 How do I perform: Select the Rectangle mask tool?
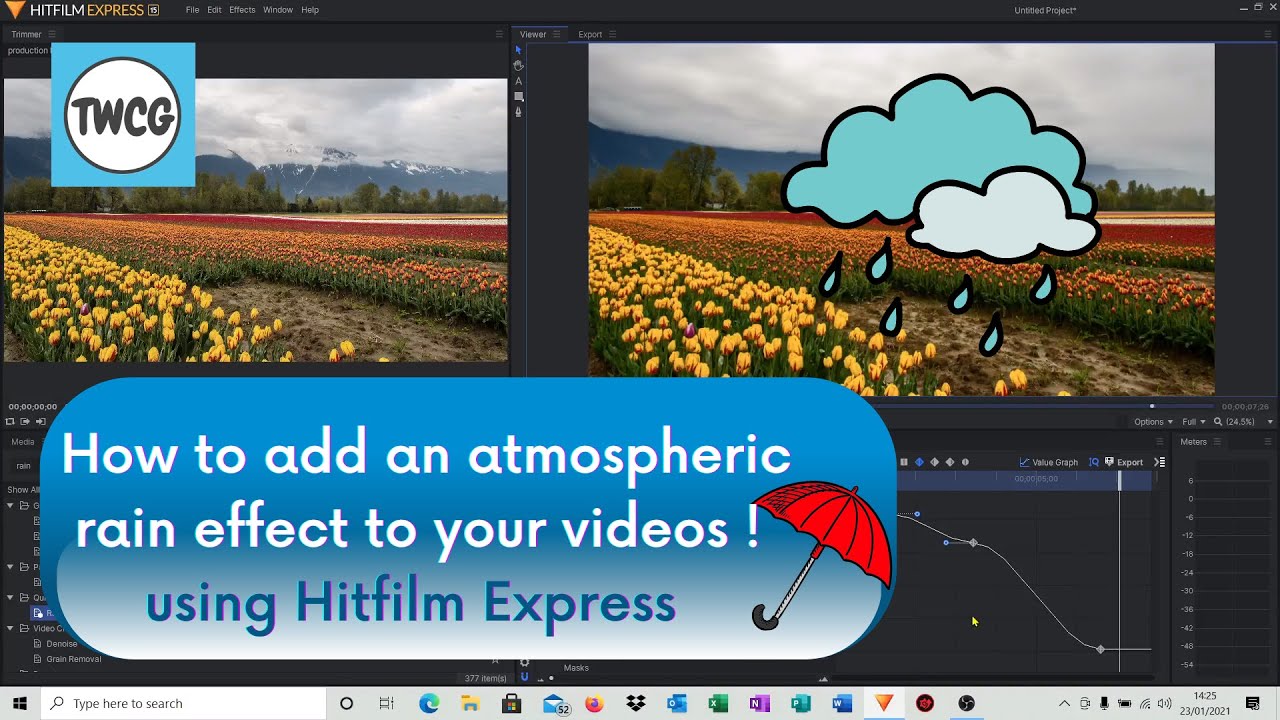[x=518, y=97]
